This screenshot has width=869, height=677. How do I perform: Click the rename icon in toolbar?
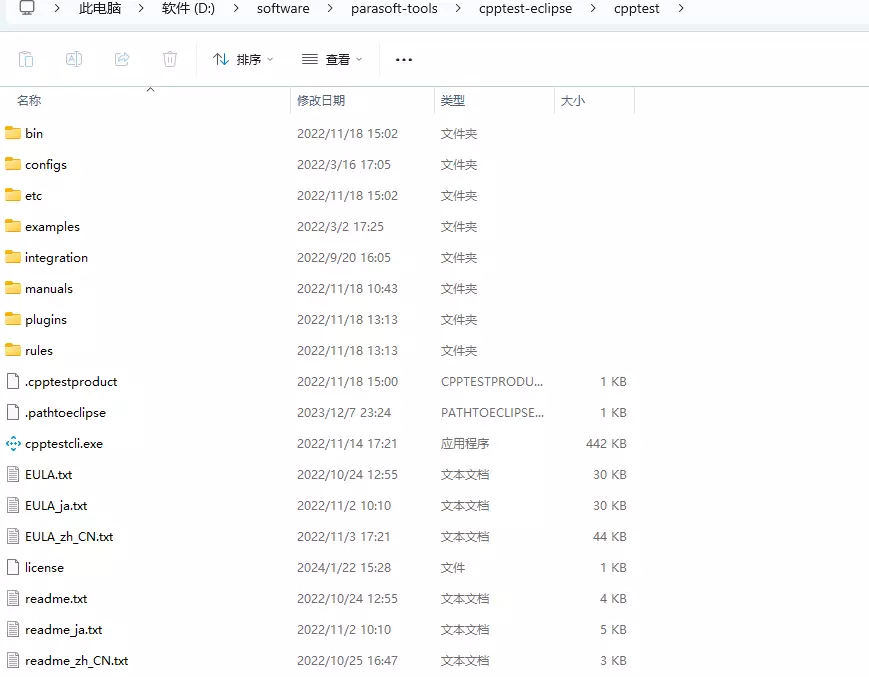point(74,59)
